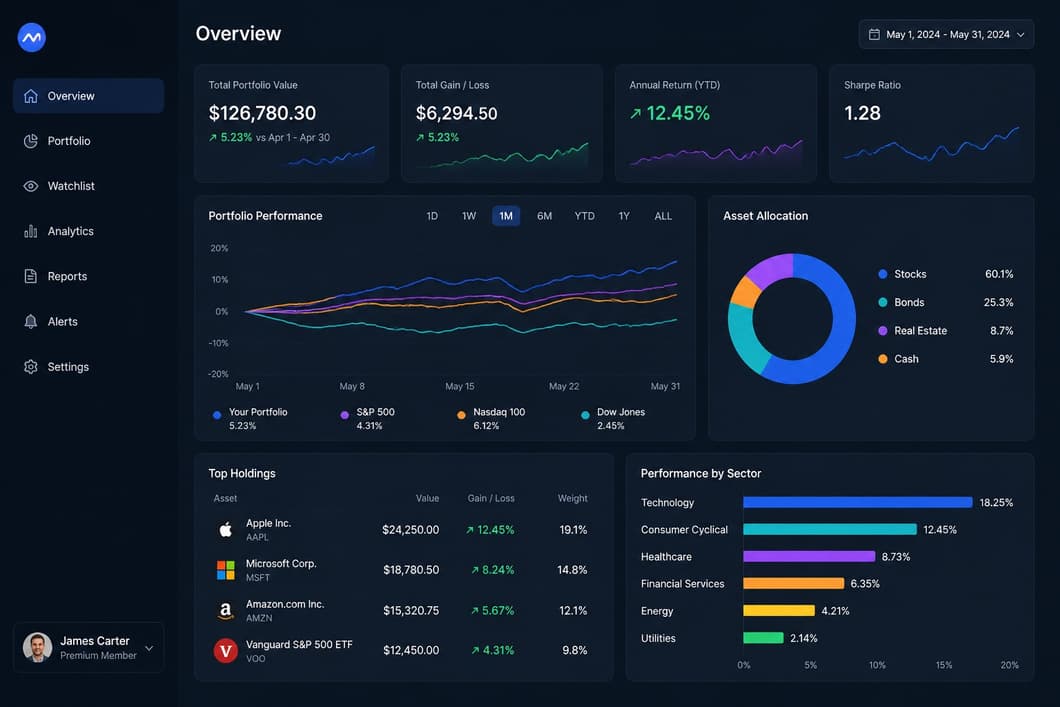Toggle the Dow Jones legend series
1060x707 pixels.
(614, 418)
